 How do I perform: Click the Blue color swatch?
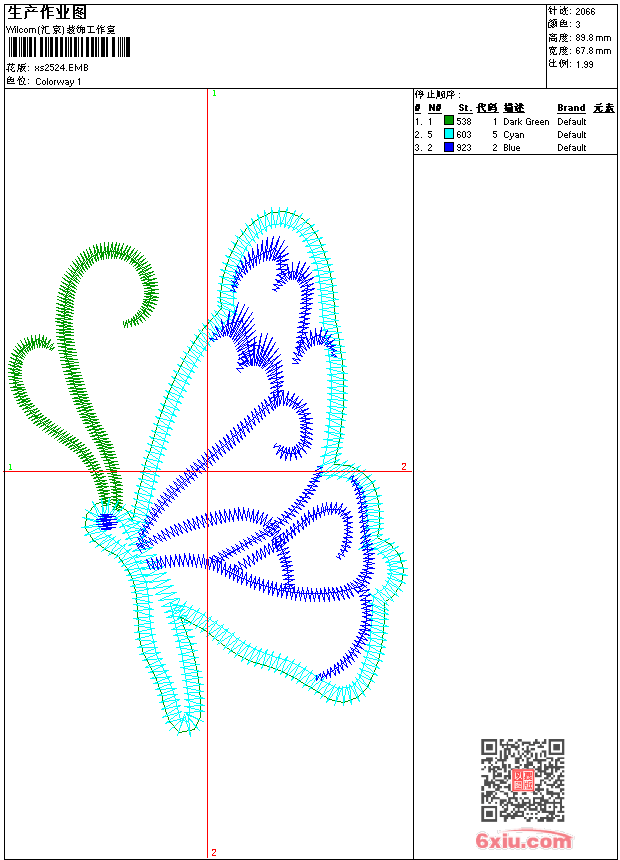coord(449,147)
